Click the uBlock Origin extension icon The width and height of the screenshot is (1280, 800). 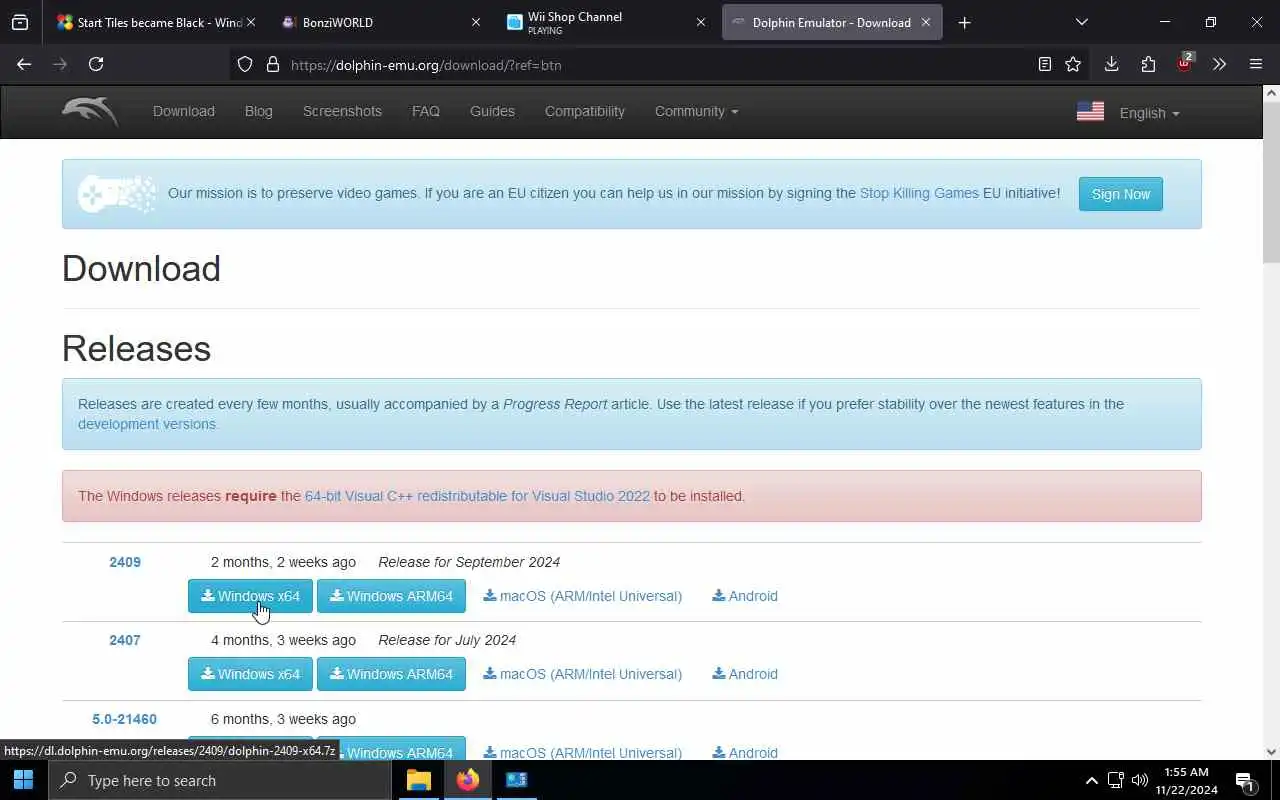click(x=1185, y=64)
